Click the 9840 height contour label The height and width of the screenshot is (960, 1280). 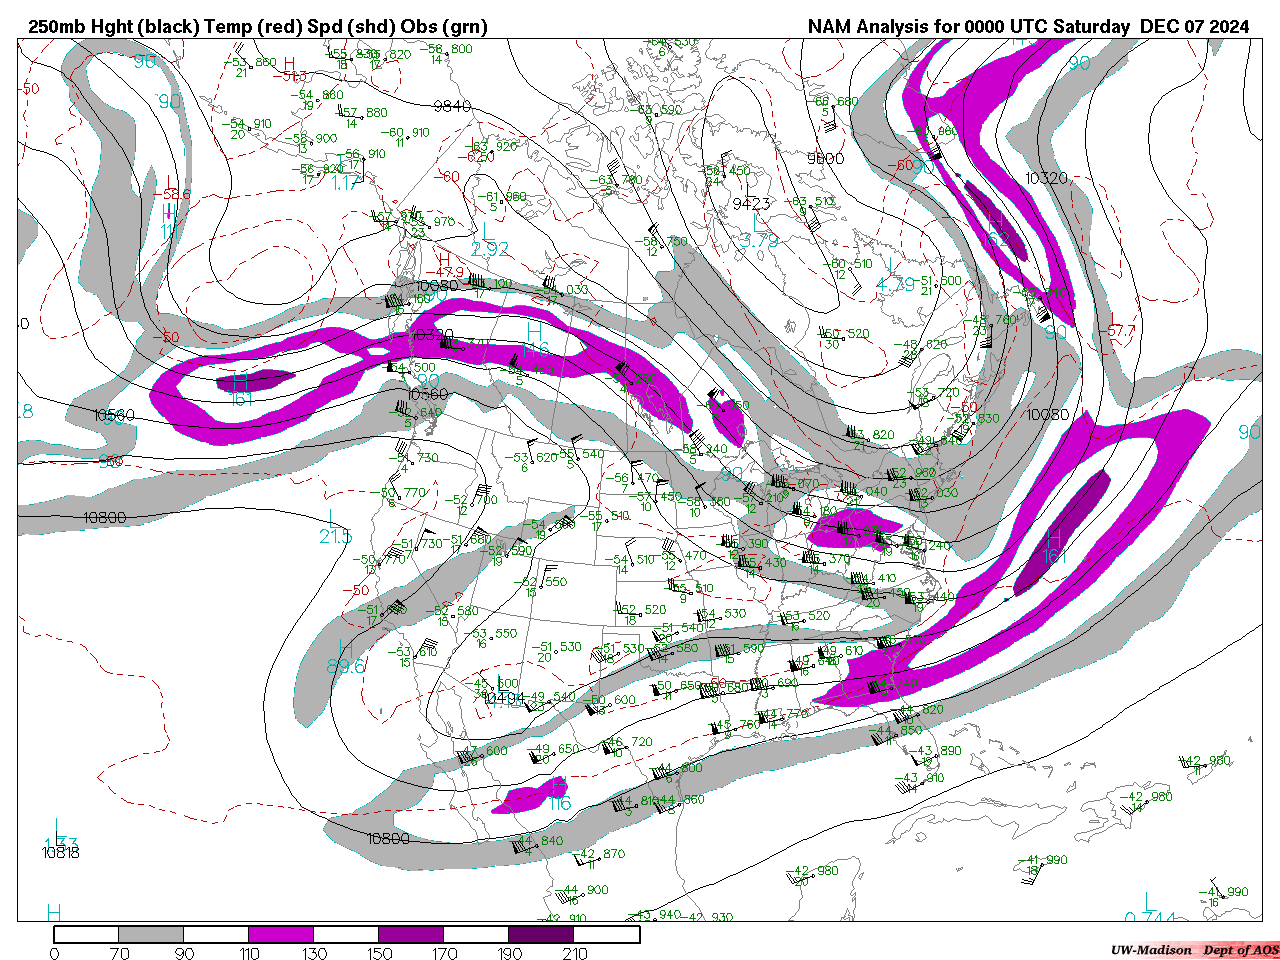(452, 106)
